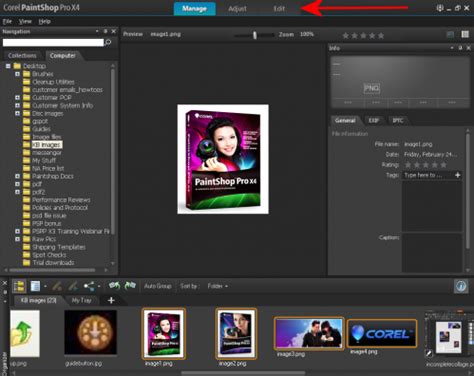Screen dimensions: 474x376
Task: Click the Caption text box
Action: click(432, 253)
